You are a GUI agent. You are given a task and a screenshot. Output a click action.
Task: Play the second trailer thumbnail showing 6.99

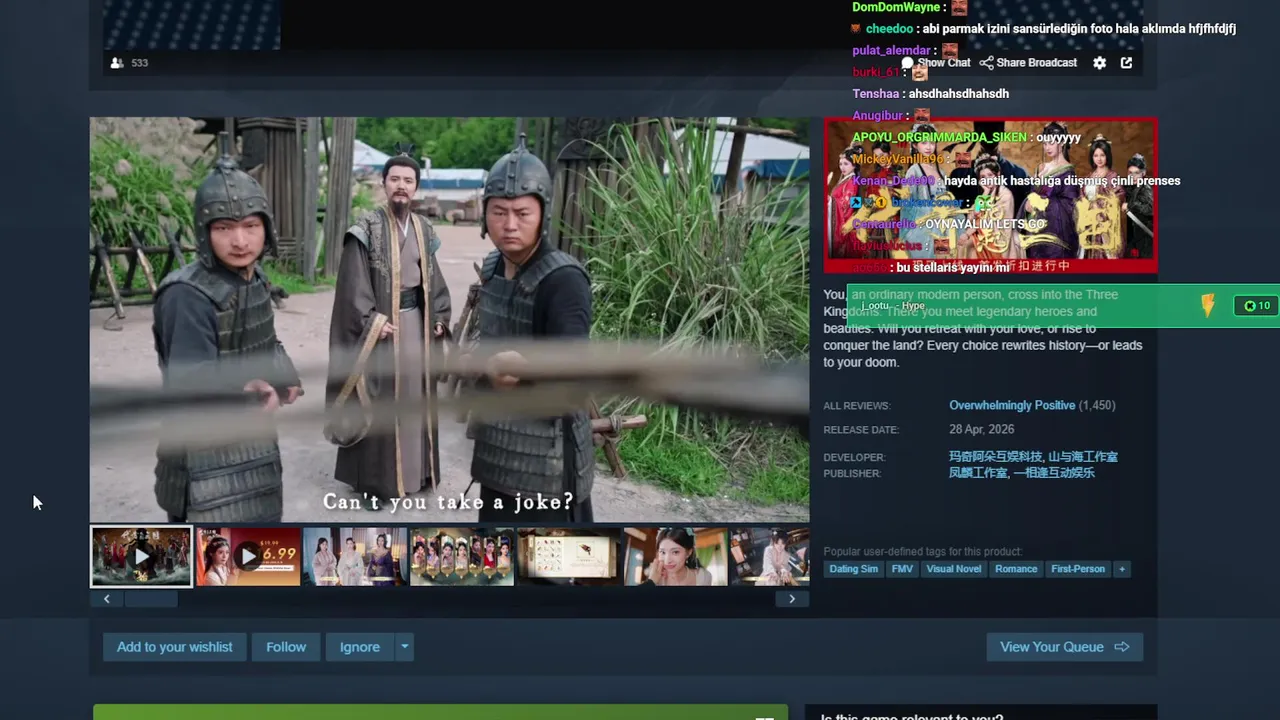(x=248, y=557)
